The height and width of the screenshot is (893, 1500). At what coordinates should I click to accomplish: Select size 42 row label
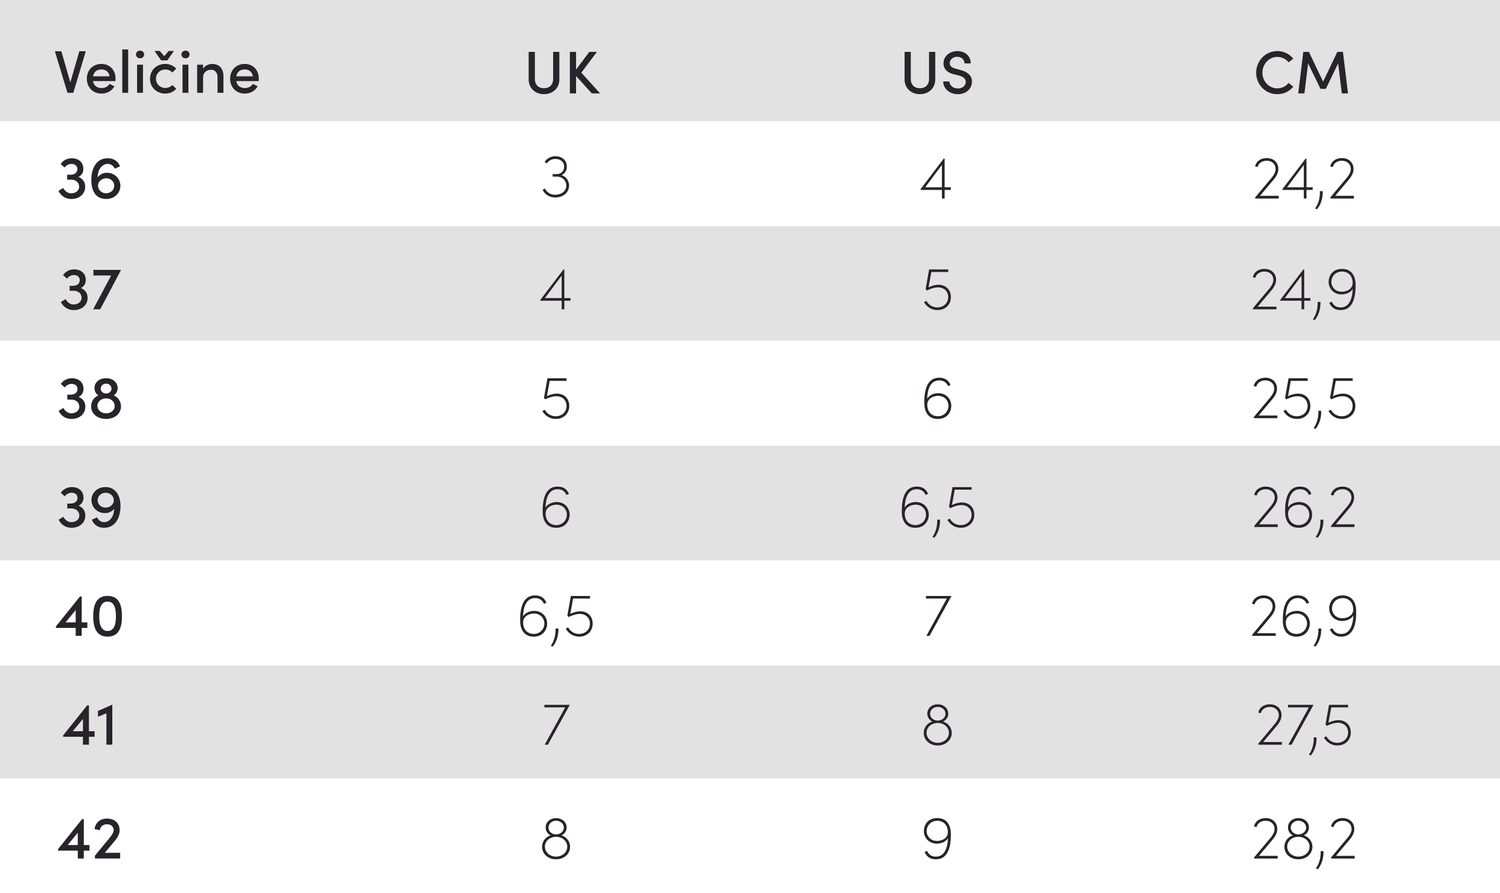90,839
